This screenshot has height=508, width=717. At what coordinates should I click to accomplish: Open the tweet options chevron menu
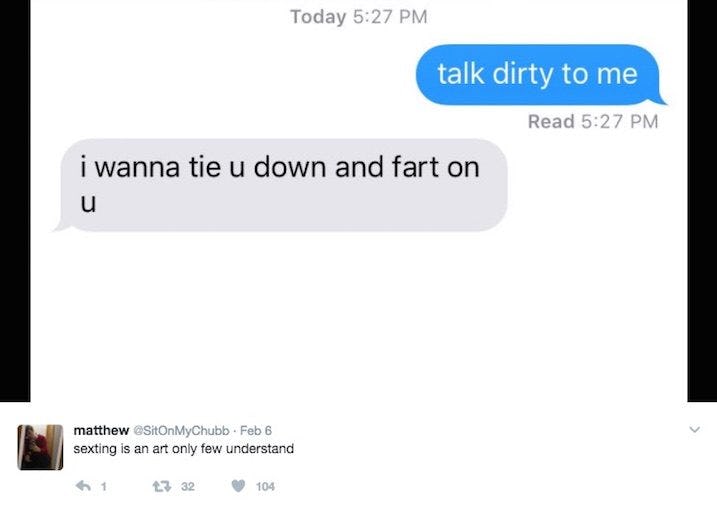click(x=694, y=429)
